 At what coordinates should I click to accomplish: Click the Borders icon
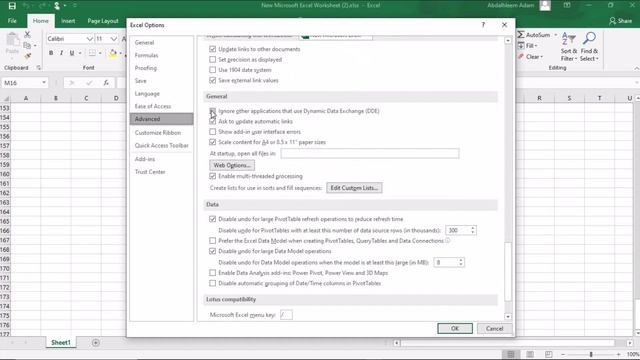pos(92,53)
